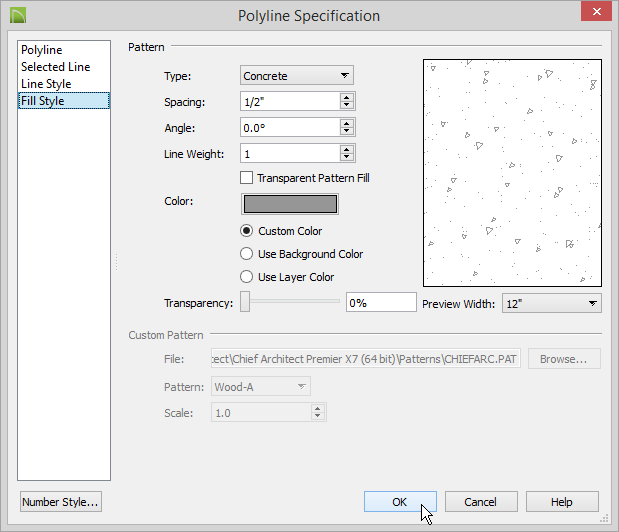This screenshot has width=619, height=532.
Task: Open the gray Color swatch picker
Action: click(290, 204)
